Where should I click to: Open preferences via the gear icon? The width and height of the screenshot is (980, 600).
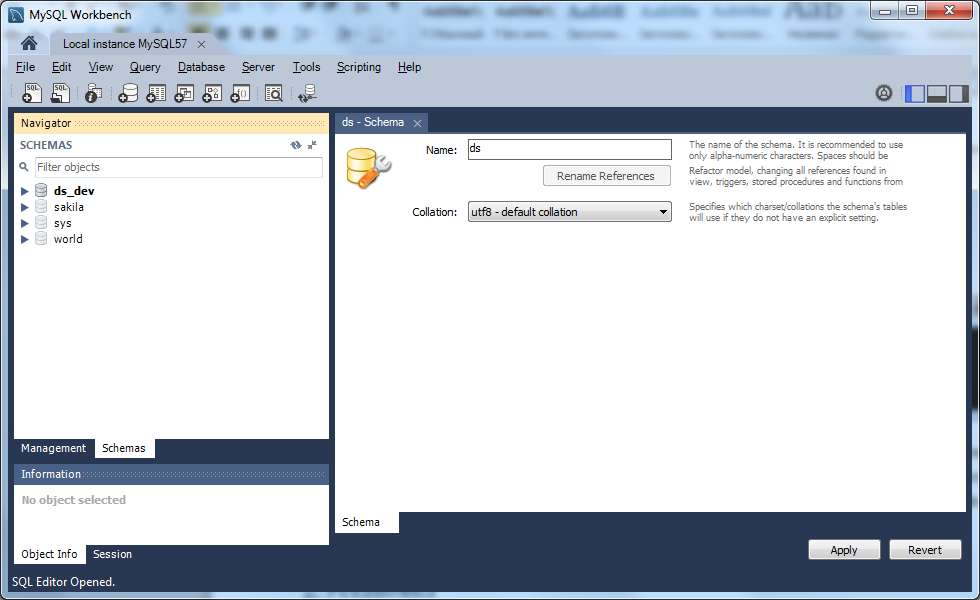coord(884,93)
